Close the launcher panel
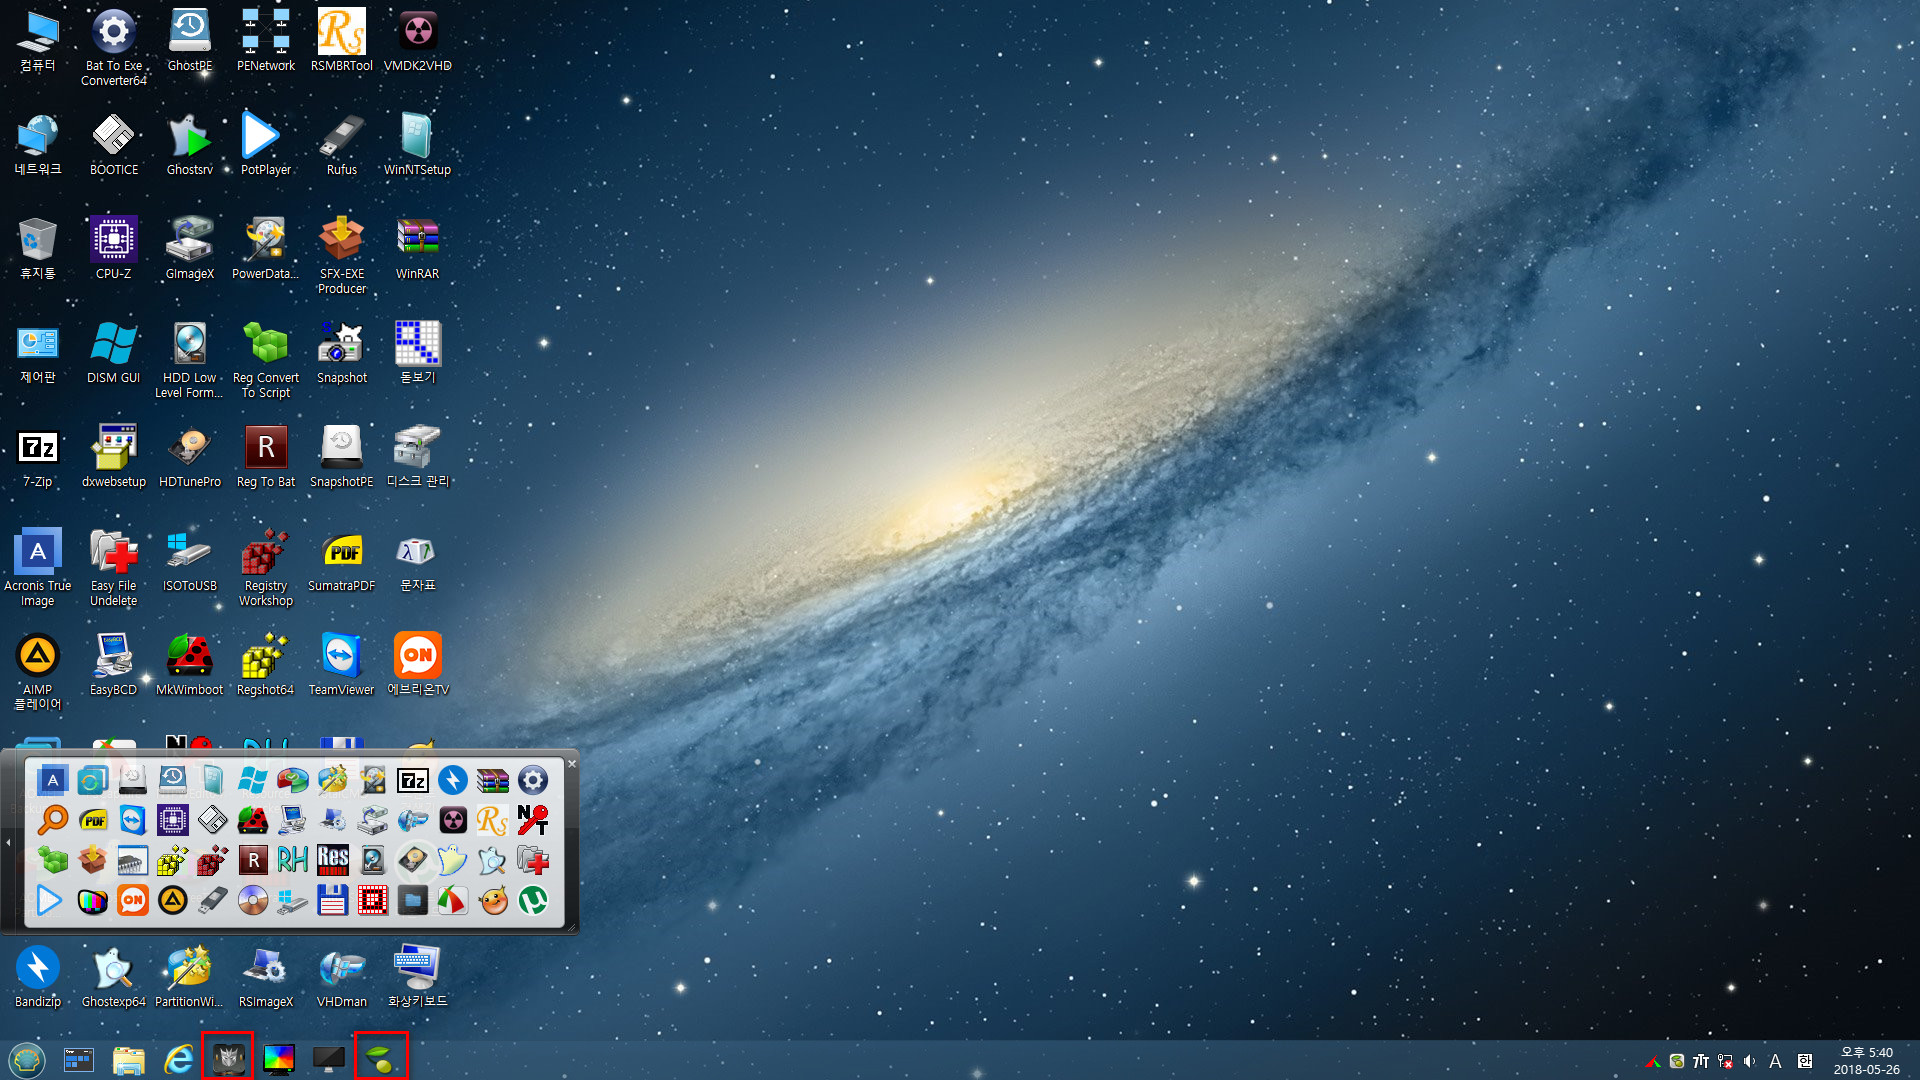This screenshot has height=1080, width=1920. tap(572, 763)
